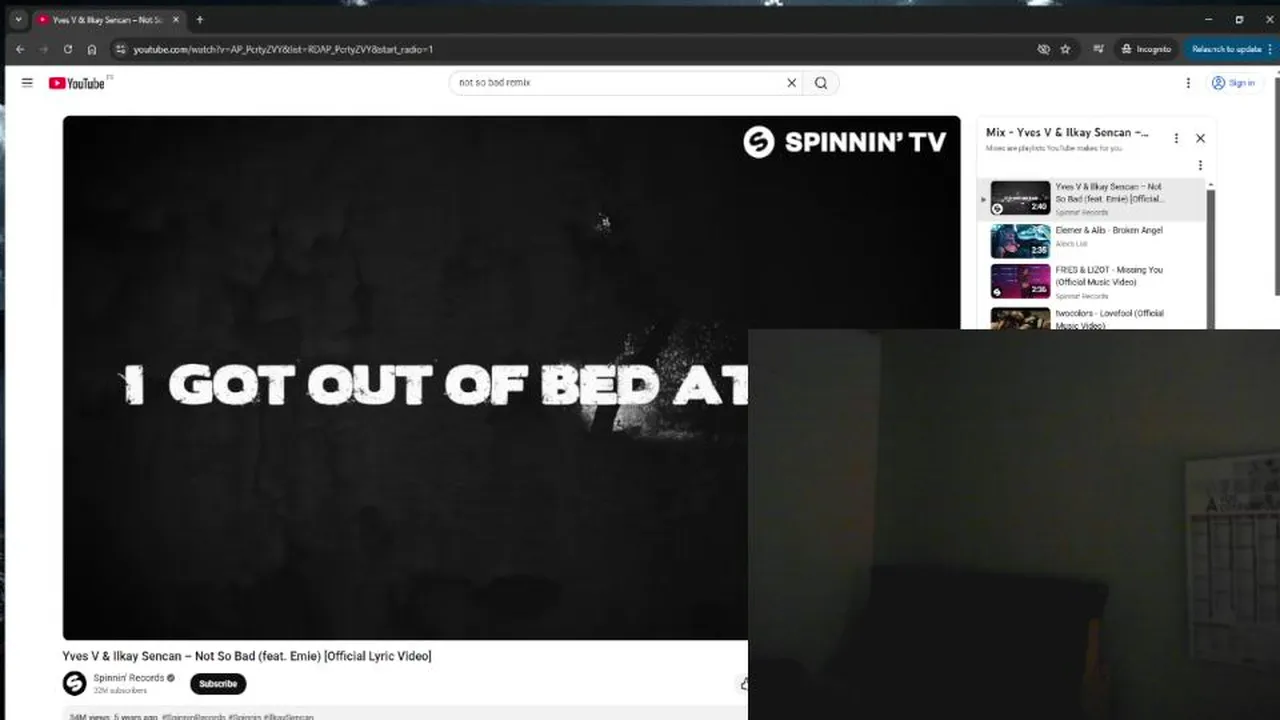This screenshot has width=1280, height=720.
Task: Click Broken Angel thumbnail in playlist
Action: coord(1020,241)
